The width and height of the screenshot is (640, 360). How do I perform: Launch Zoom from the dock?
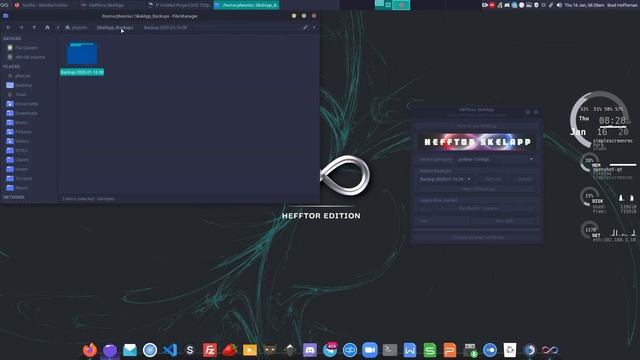370,350
